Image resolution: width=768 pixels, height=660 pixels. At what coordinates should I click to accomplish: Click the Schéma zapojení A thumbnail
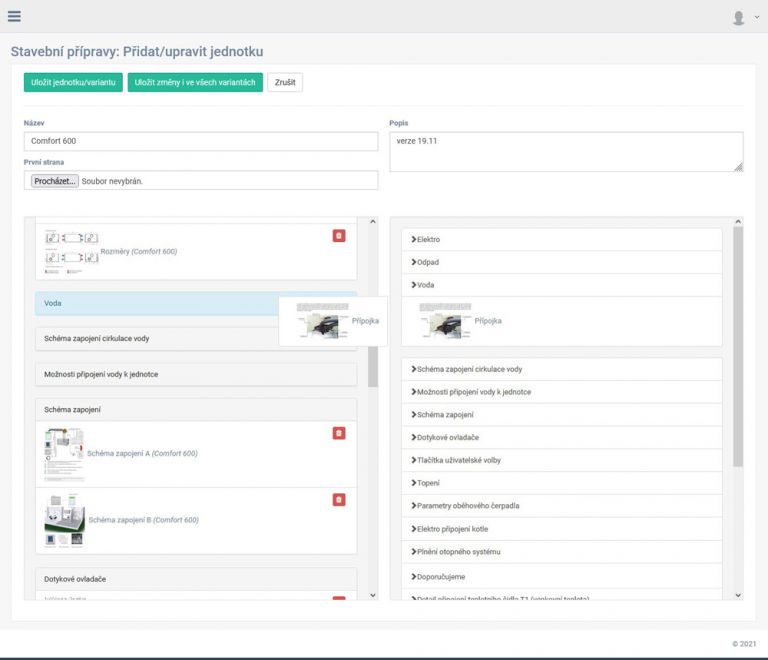click(64, 454)
